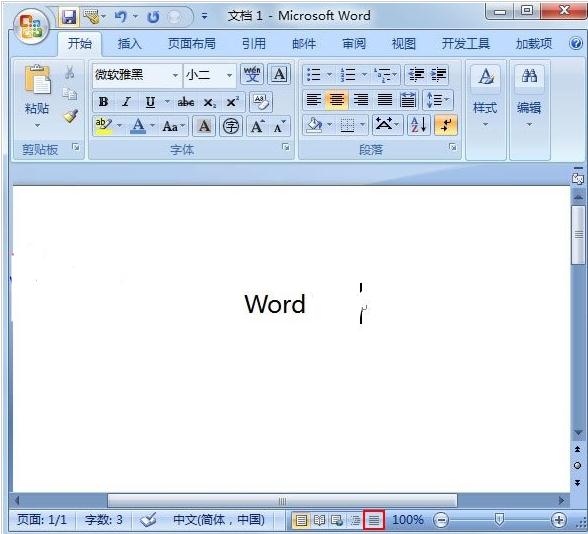Click the 页面: 1/1 status indicator

42,520
